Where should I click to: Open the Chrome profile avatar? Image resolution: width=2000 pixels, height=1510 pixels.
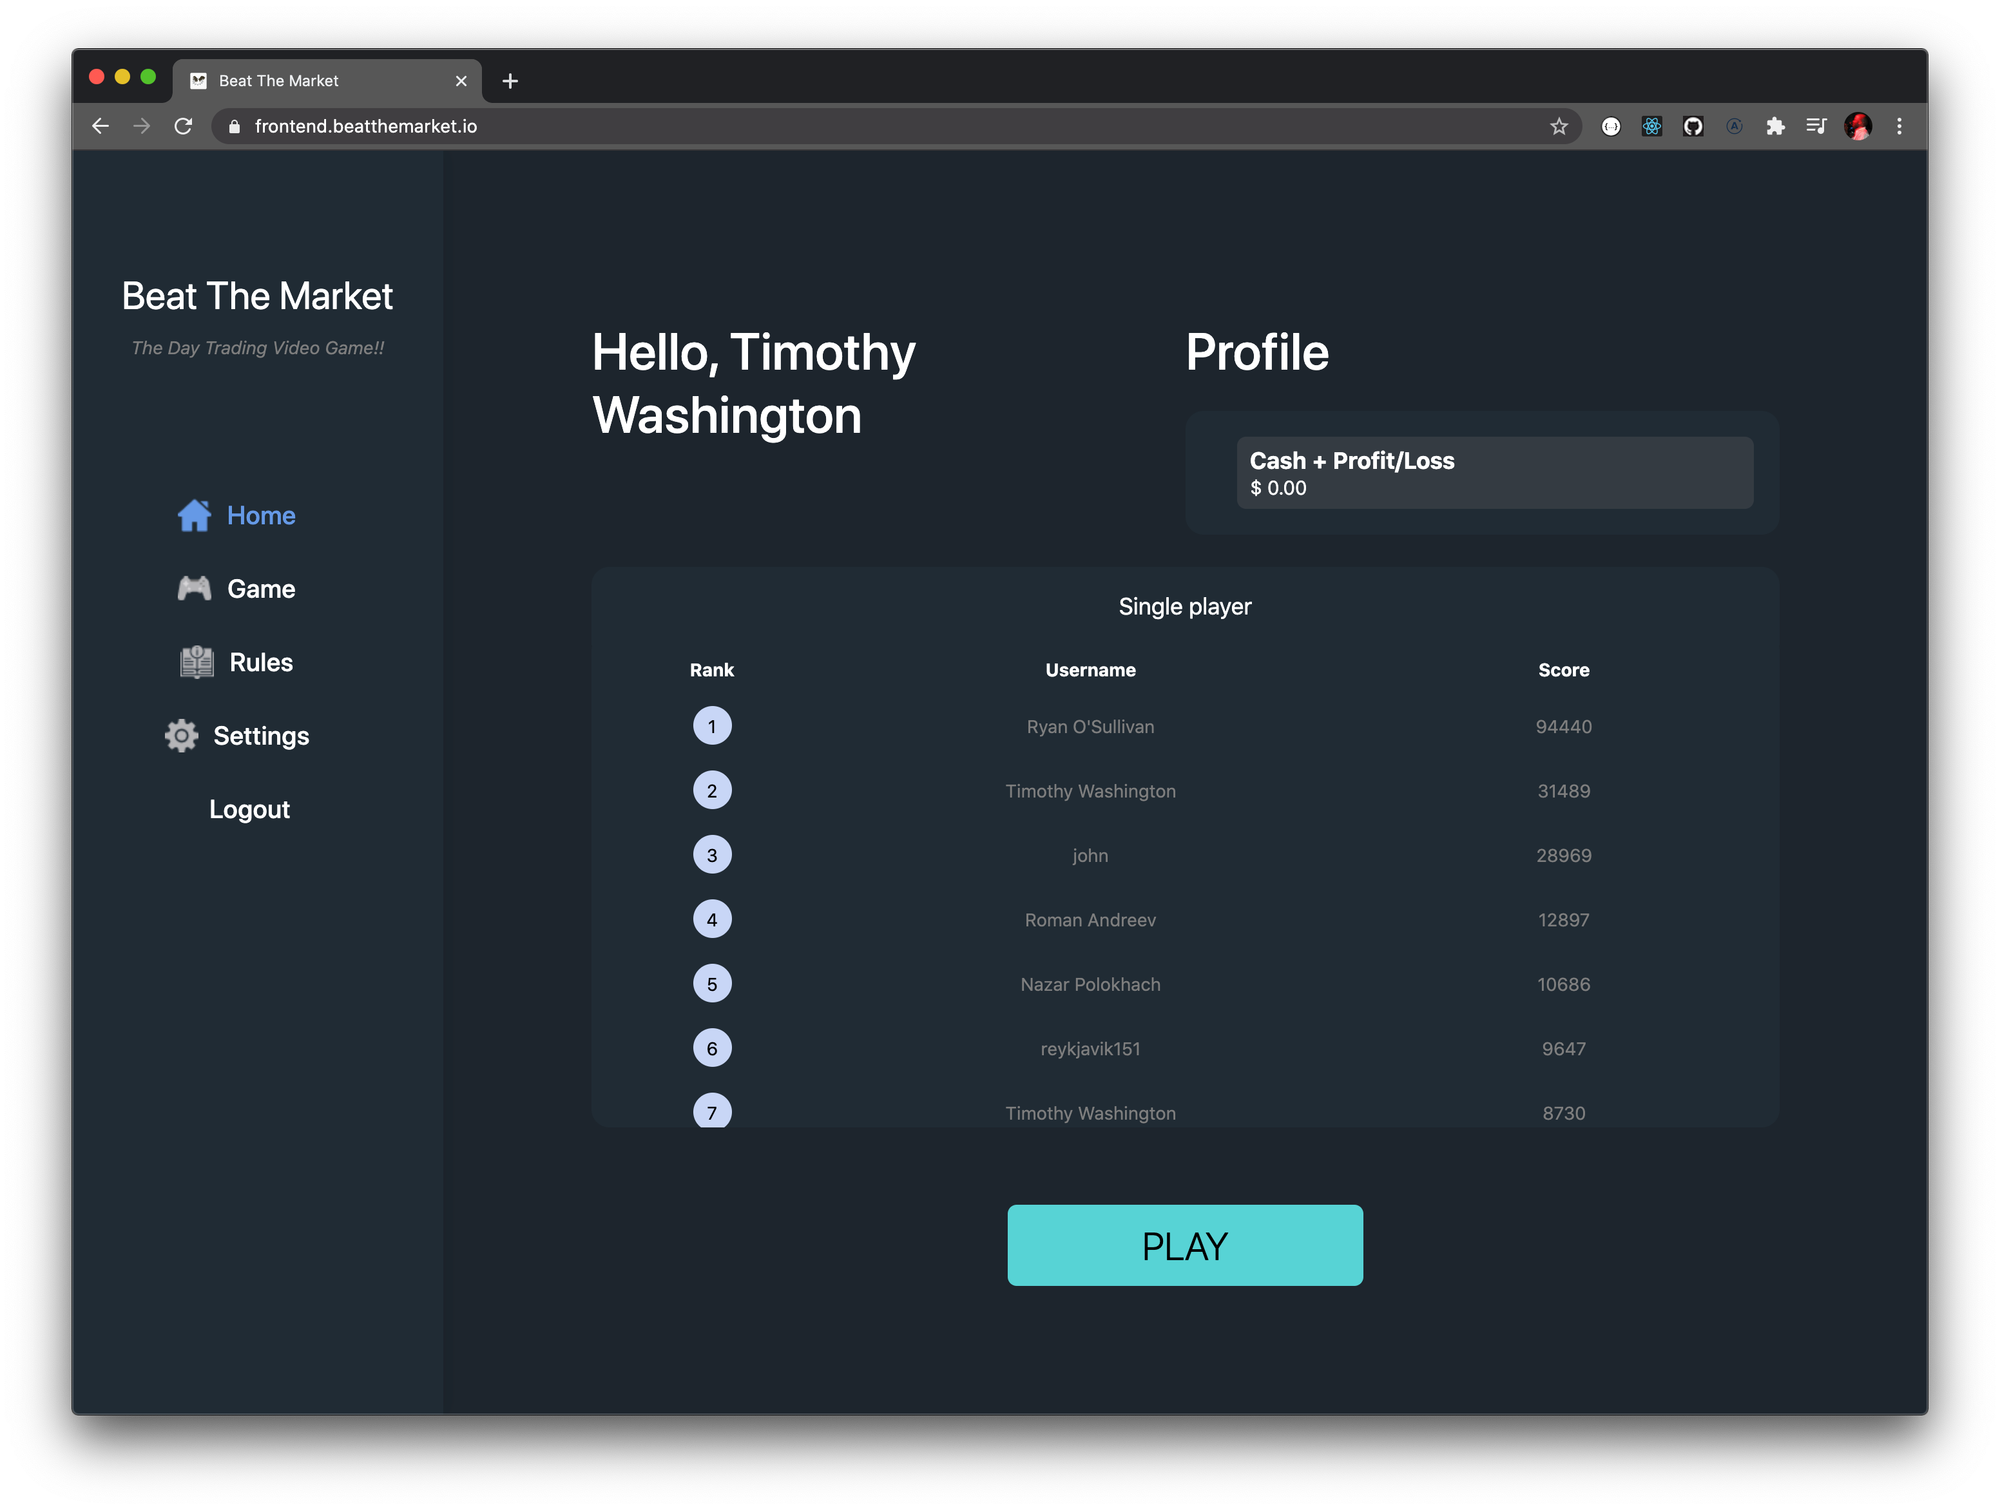click(1858, 126)
